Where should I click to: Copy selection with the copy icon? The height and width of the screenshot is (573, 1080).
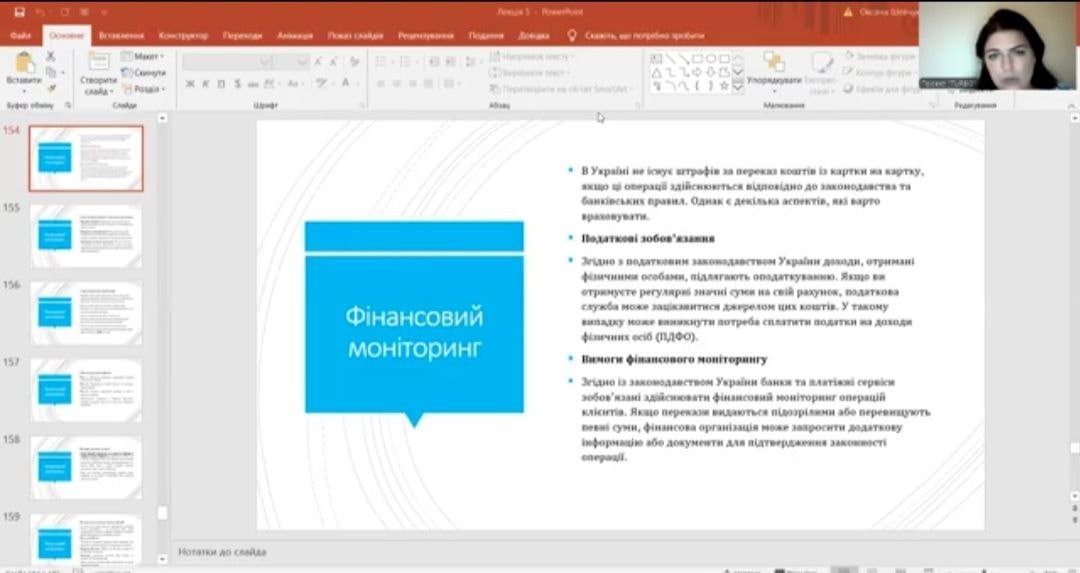51,72
